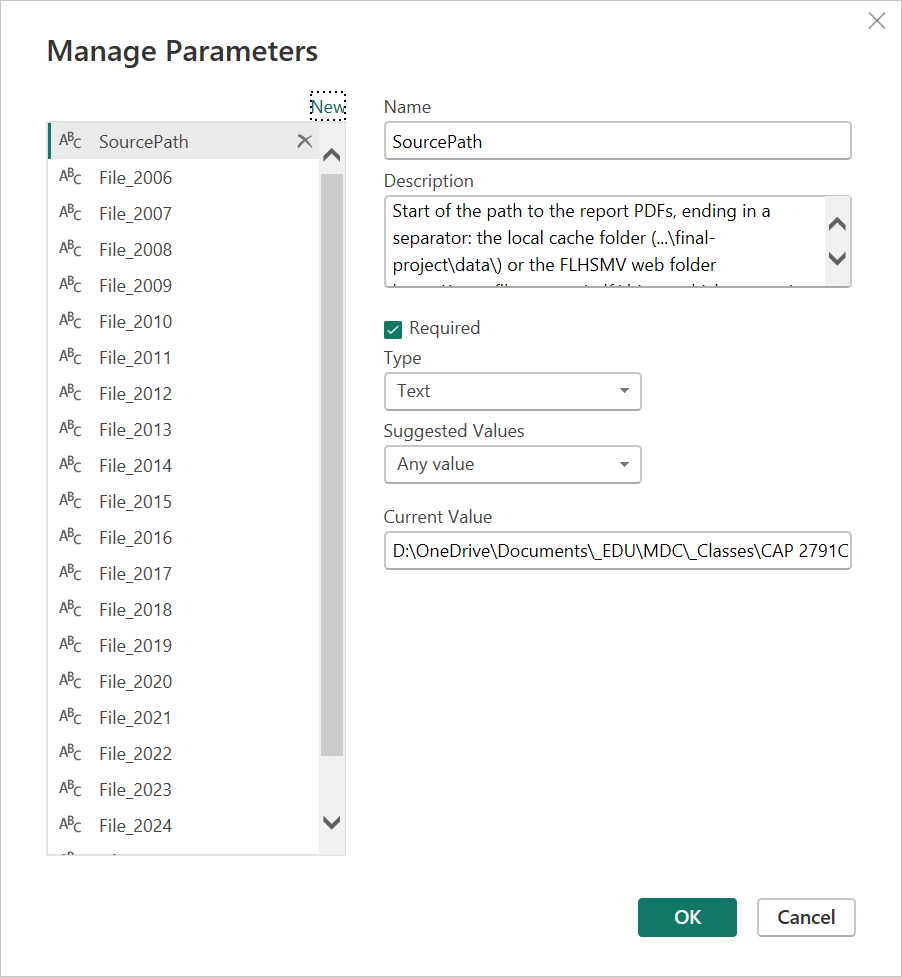Viewport: 902px width, 977px height.
Task: Confirm with the OK button
Action: point(687,917)
